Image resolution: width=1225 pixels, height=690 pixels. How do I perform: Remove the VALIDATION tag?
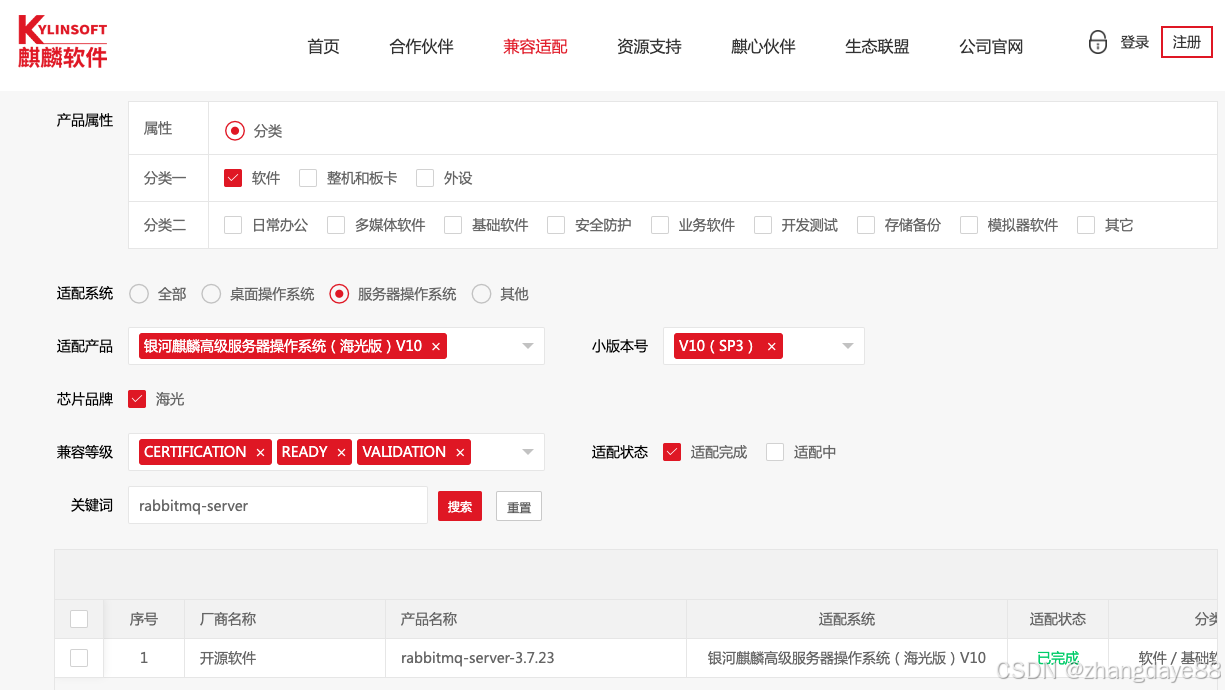(x=460, y=452)
